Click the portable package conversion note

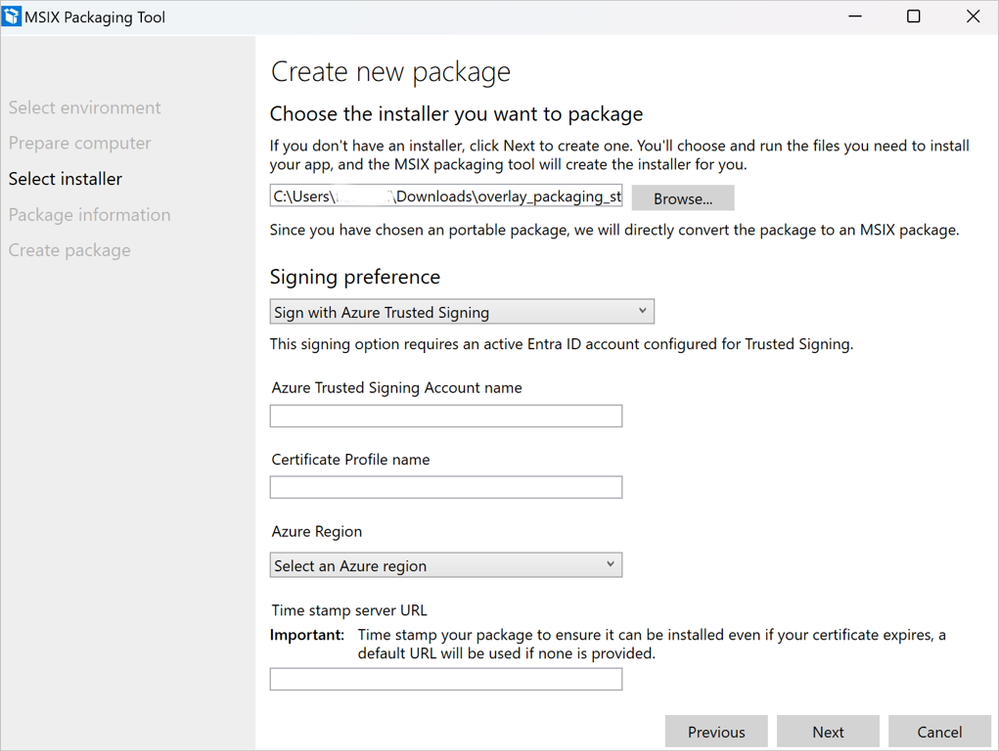click(614, 230)
